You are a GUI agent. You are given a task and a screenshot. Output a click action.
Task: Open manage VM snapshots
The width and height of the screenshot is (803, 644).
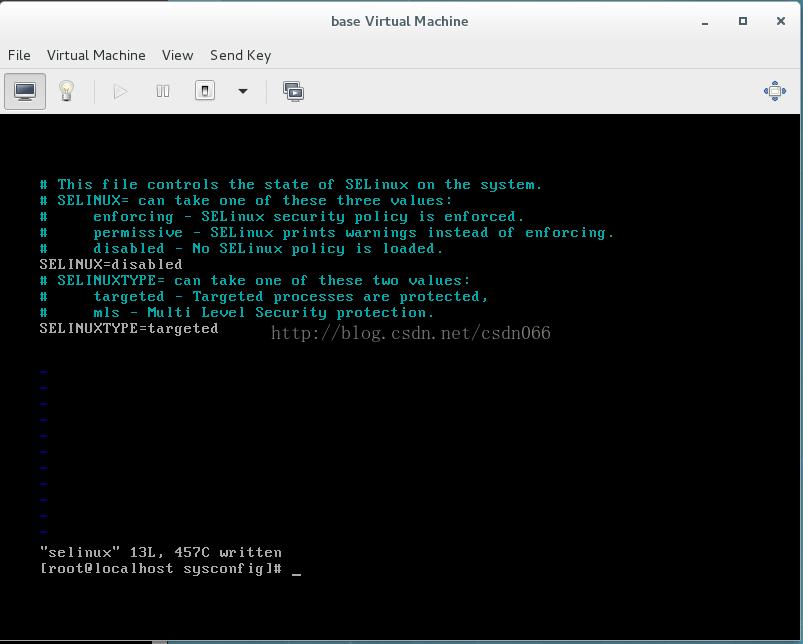293,92
